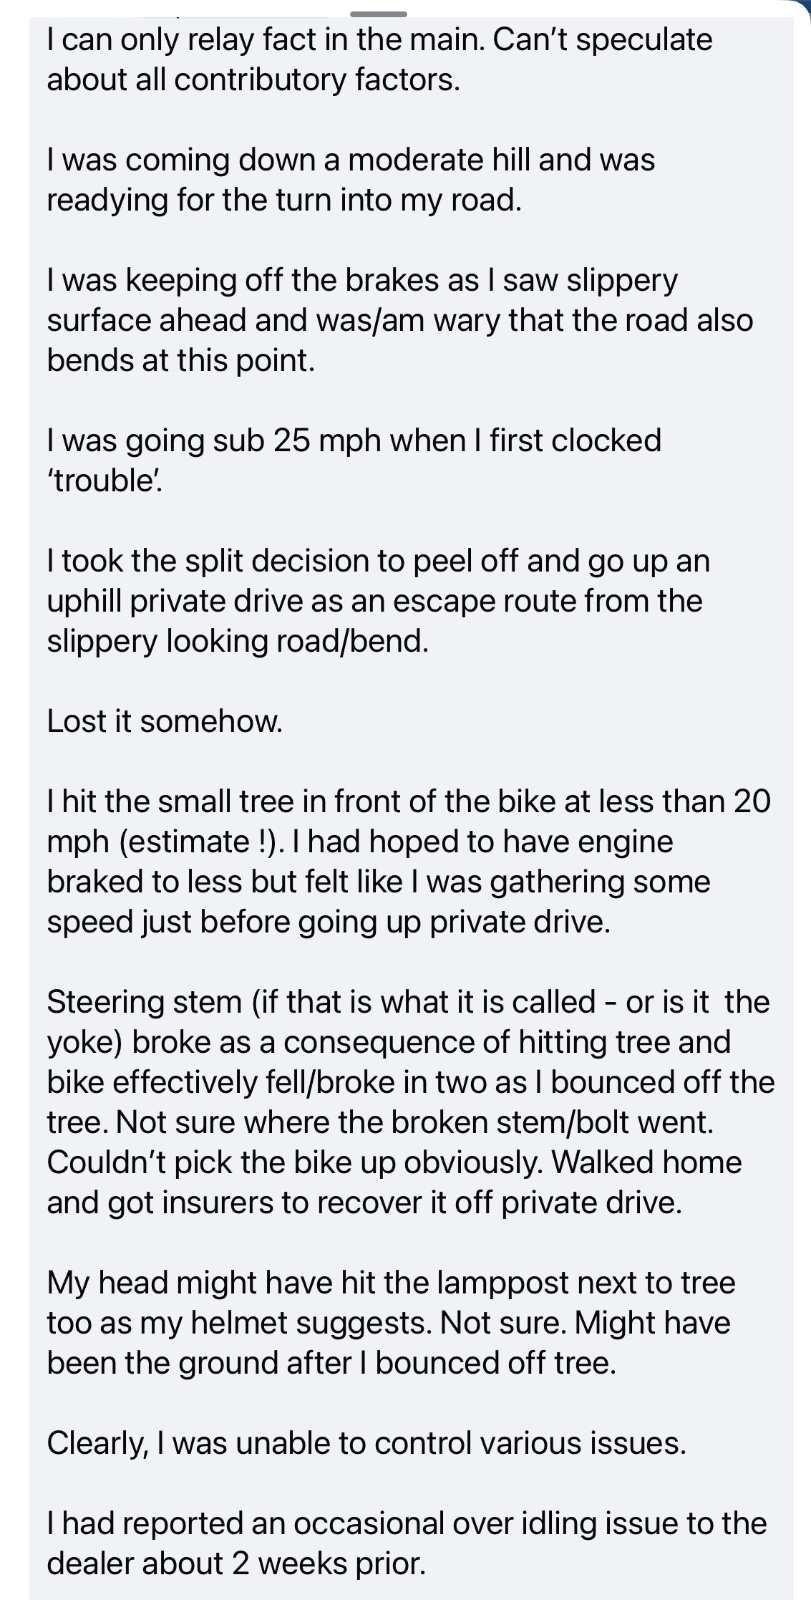Image resolution: width=811 pixels, height=1600 pixels.
Task: Click the "My head might have hit" line
Action: pos(391,1283)
